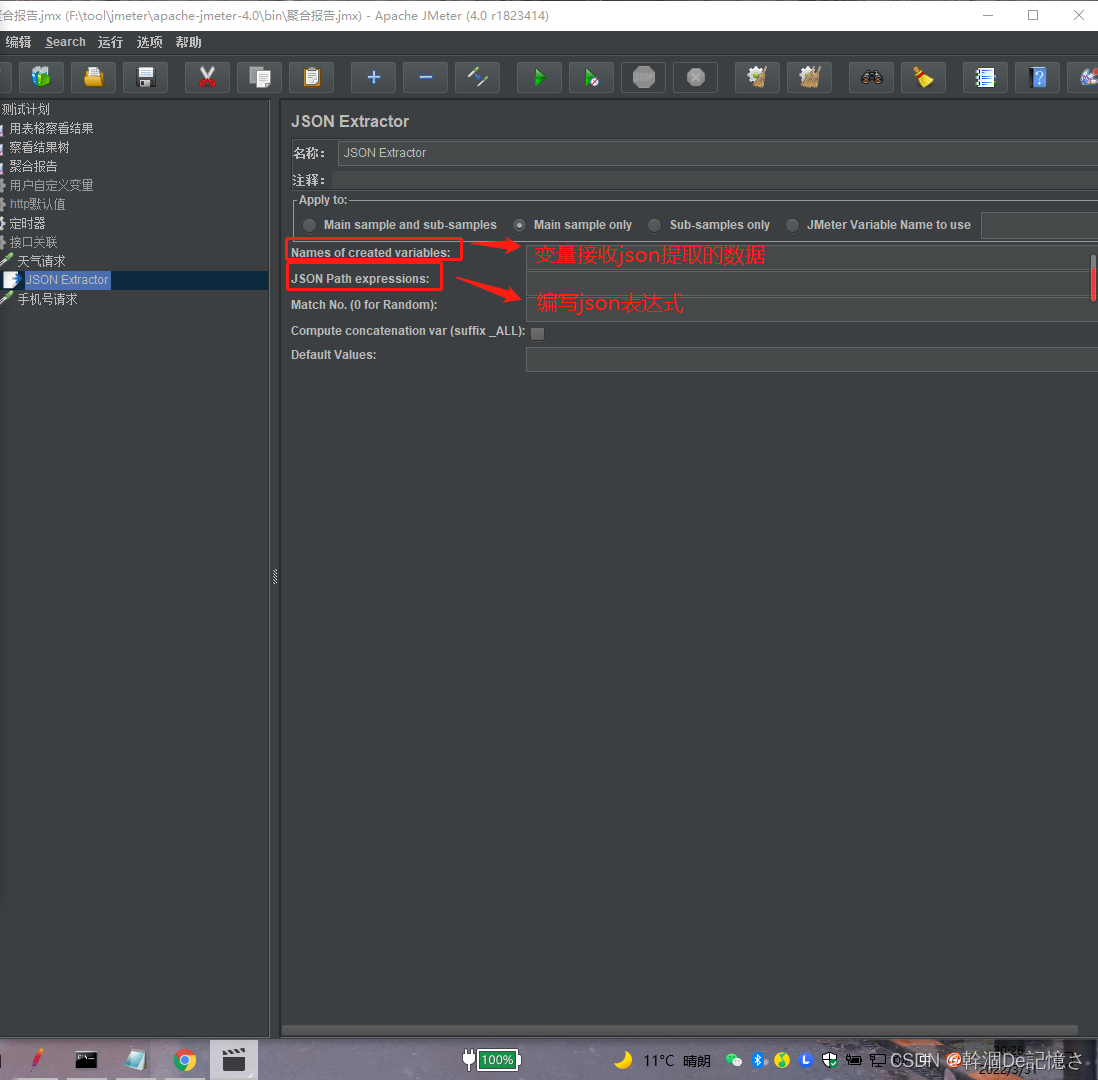Reset search with yellow broom icon
The height and width of the screenshot is (1080, 1098).
click(924, 77)
